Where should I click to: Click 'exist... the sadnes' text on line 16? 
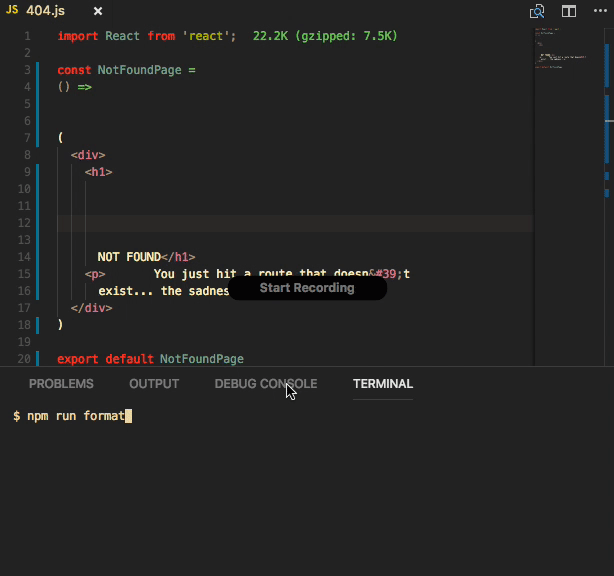pyautogui.click(x=163, y=291)
